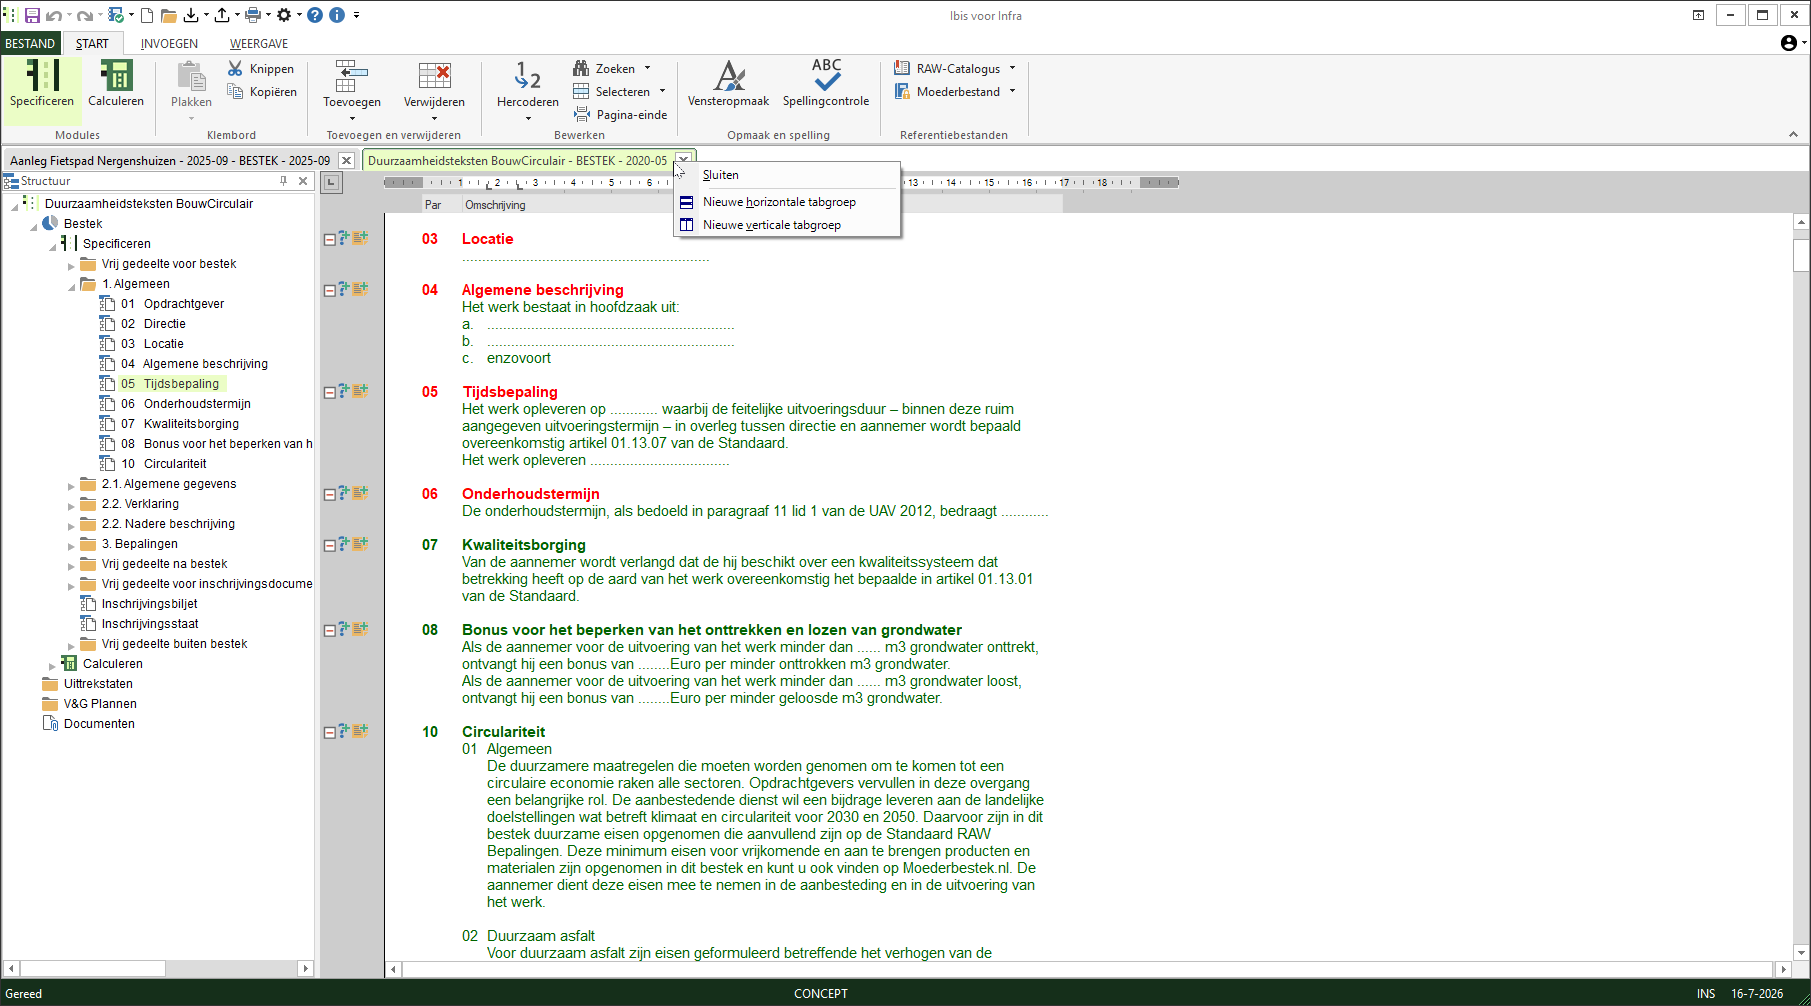Image resolution: width=1811 pixels, height=1006 pixels.
Task: Close the Structuur panel
Action: (x=303, y=181)
